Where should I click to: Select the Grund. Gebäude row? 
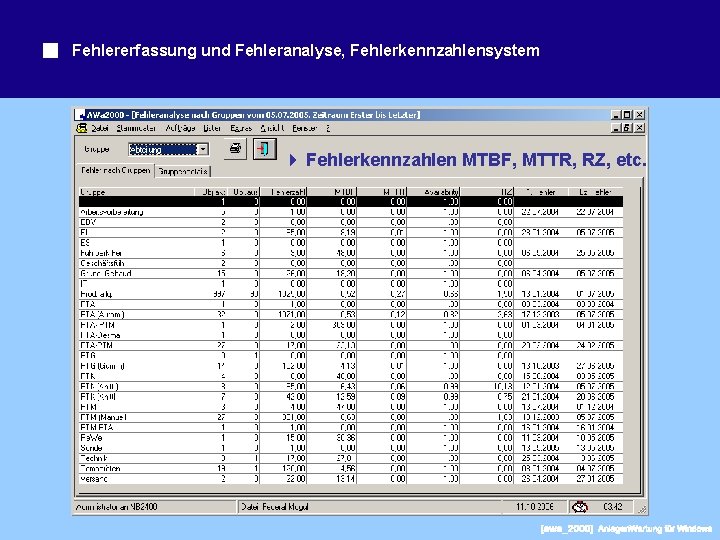[351, 273]
